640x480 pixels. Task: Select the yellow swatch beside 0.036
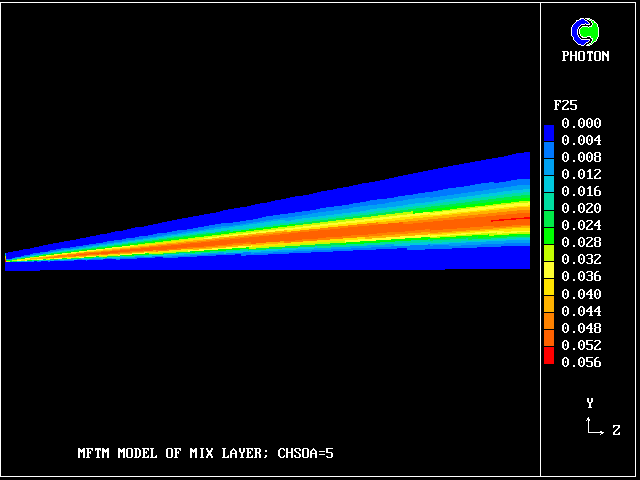pyautogui.click(x=548, y=276)
